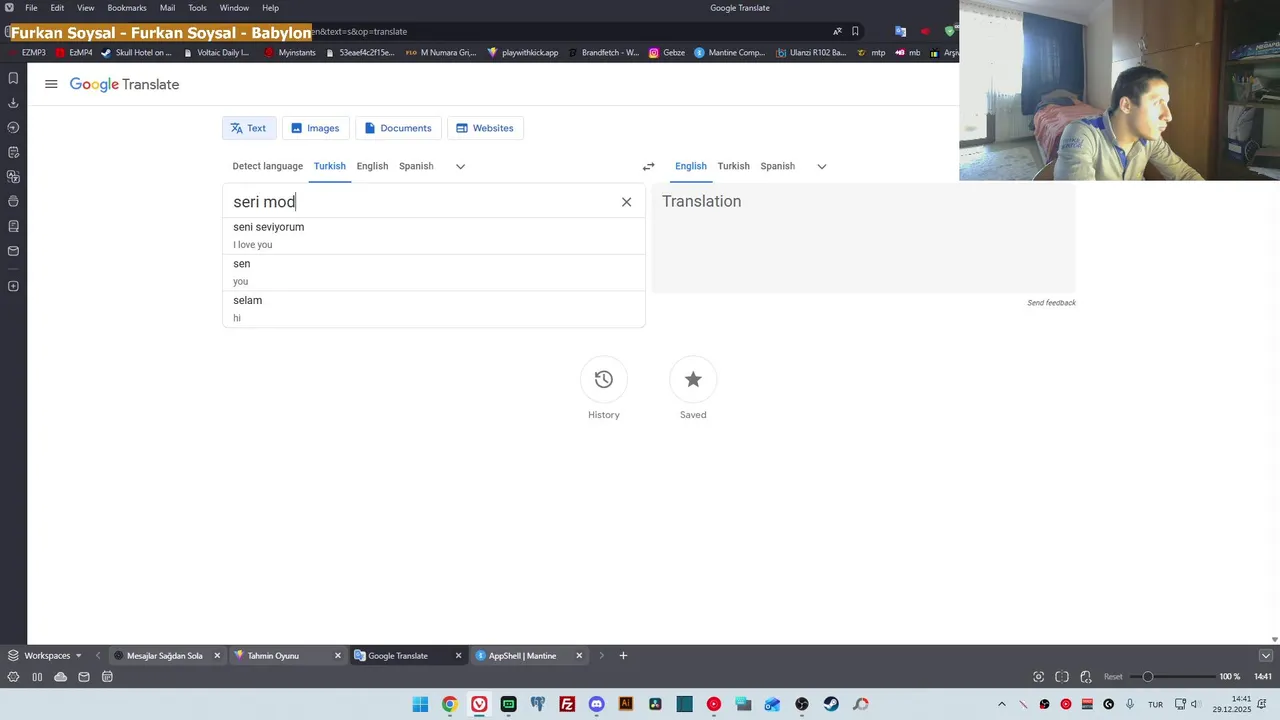Select the Websites translation tab
This screenshot has width=1280, height=720.
click(485, 128)
